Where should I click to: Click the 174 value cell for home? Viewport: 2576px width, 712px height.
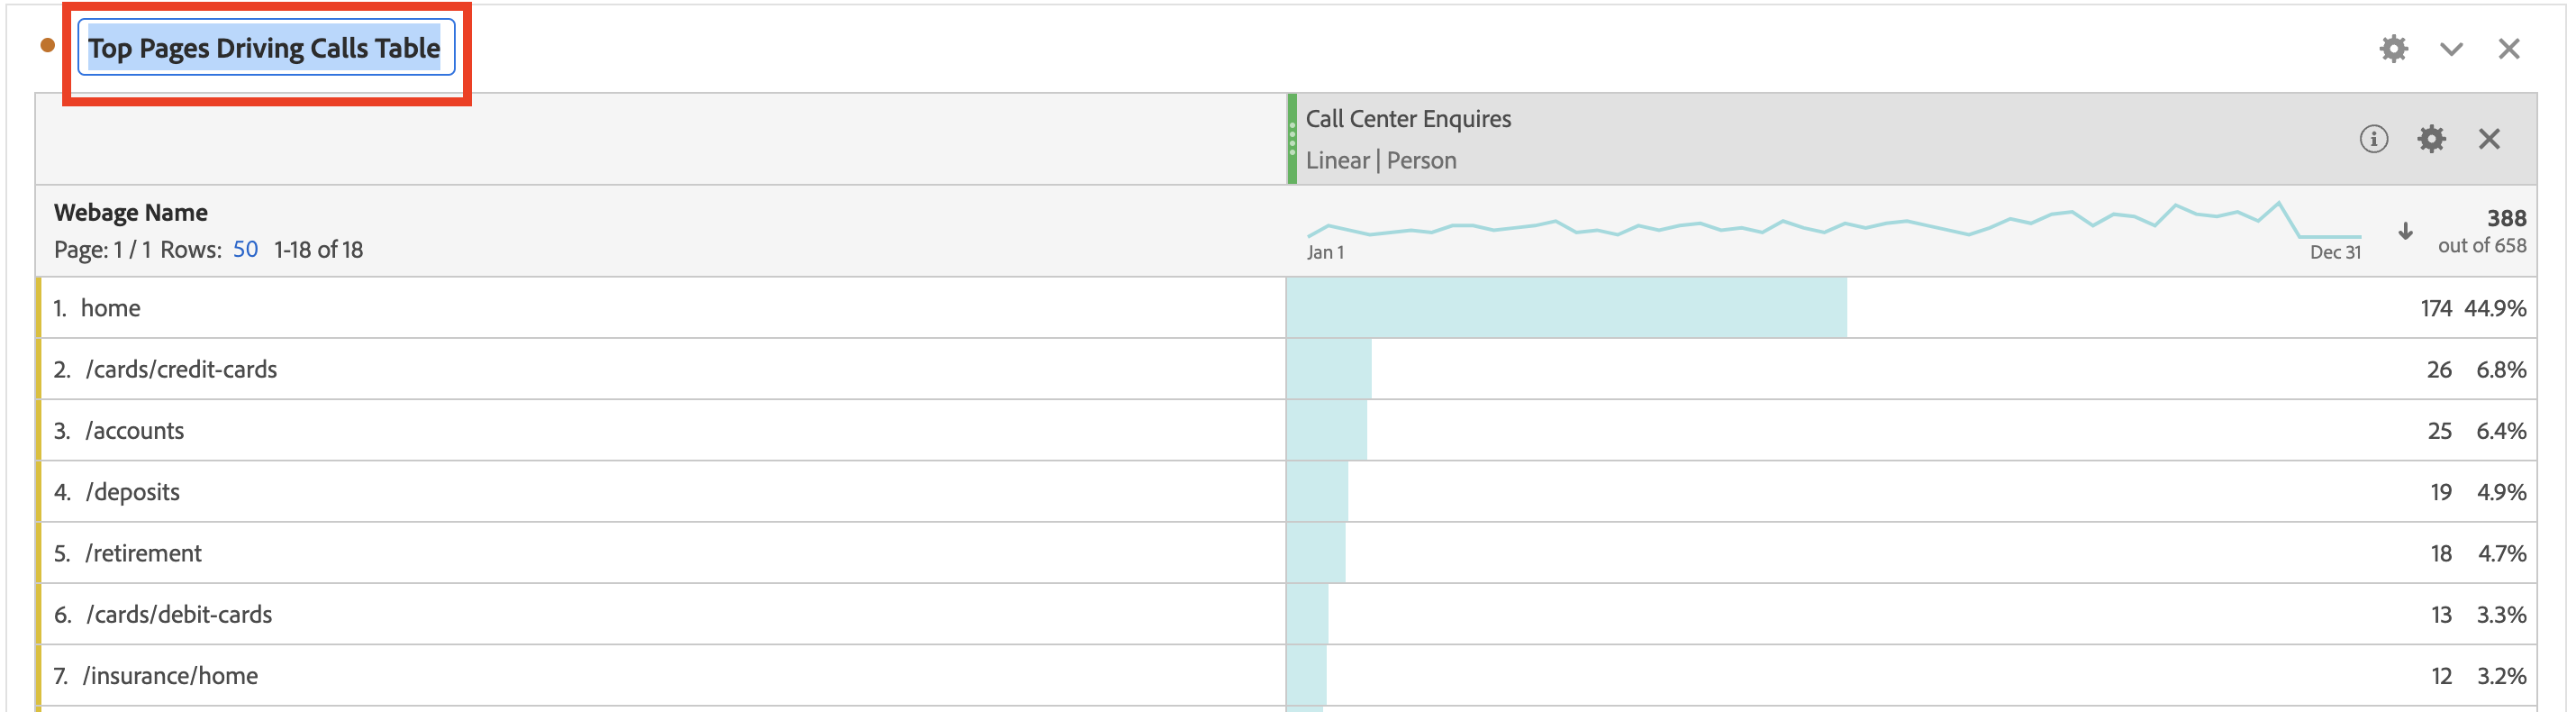(x=2435, y=308)
